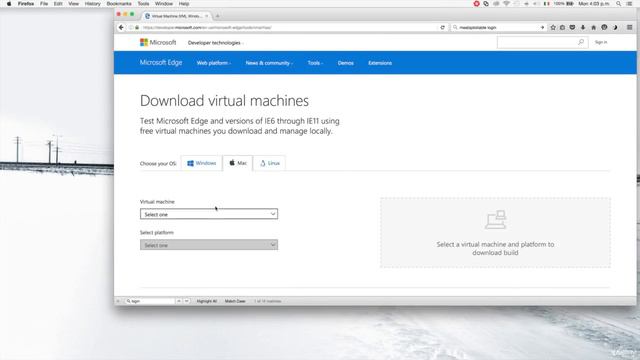This screenshot has width=640, height=360.
Task: Open the Spotlight search in menu bar
Action: [x=619, y=4]
